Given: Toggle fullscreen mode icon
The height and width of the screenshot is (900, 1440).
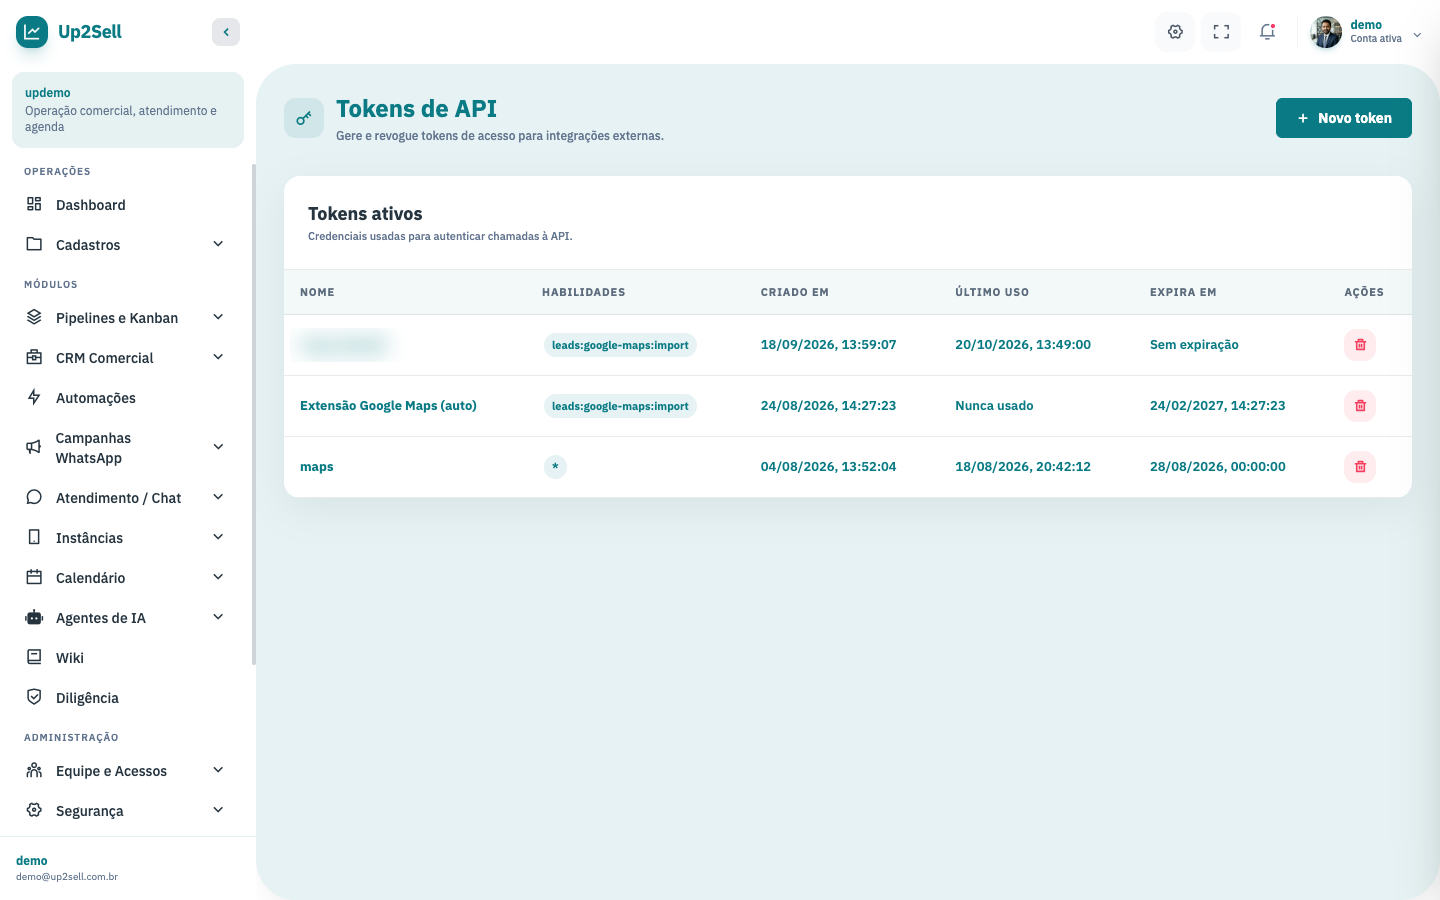Looking at the screenshot, I should (x=1221, y=32).
